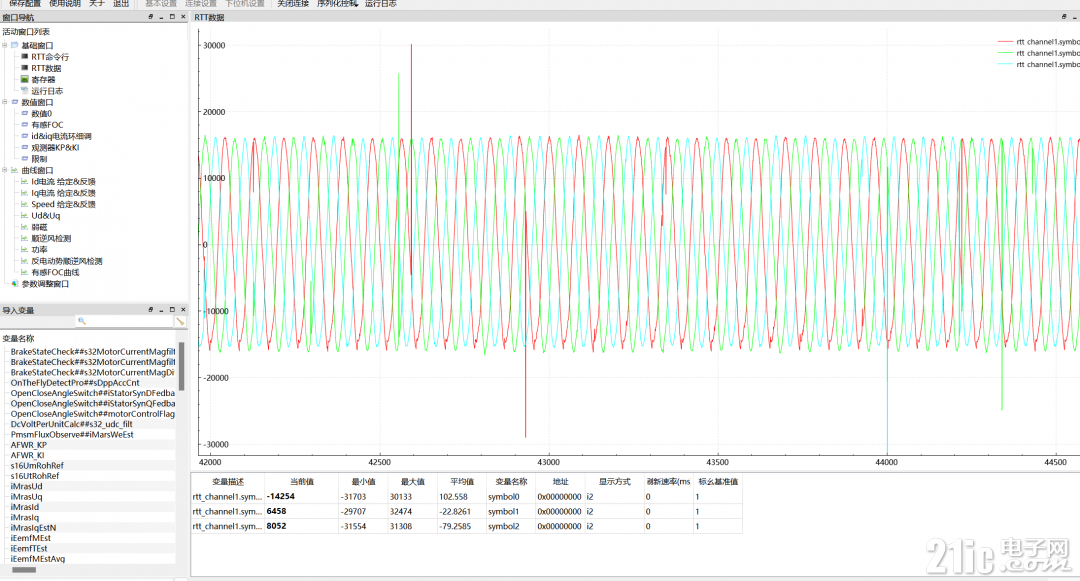Open the 寄存器 register window entry

pos(43,80)
